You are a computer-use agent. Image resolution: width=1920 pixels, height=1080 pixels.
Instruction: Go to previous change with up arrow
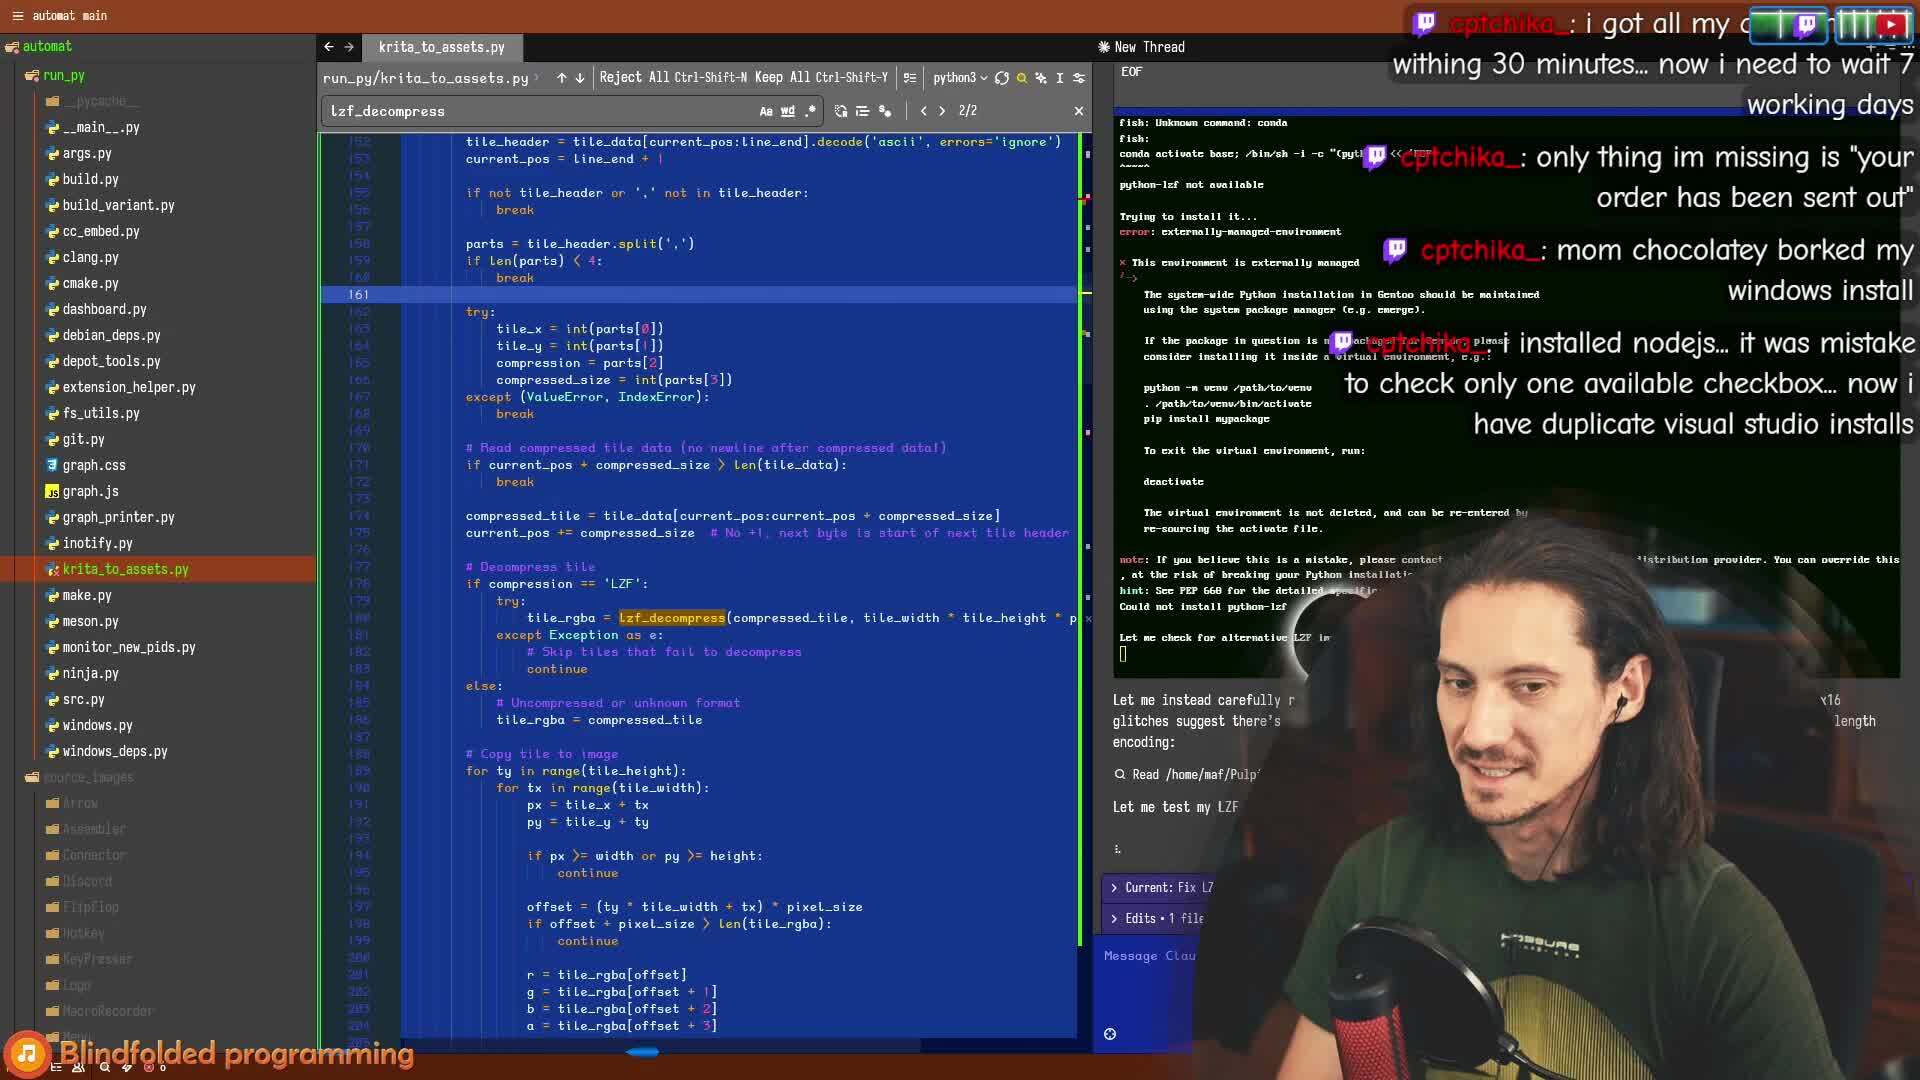pos(562,78)
